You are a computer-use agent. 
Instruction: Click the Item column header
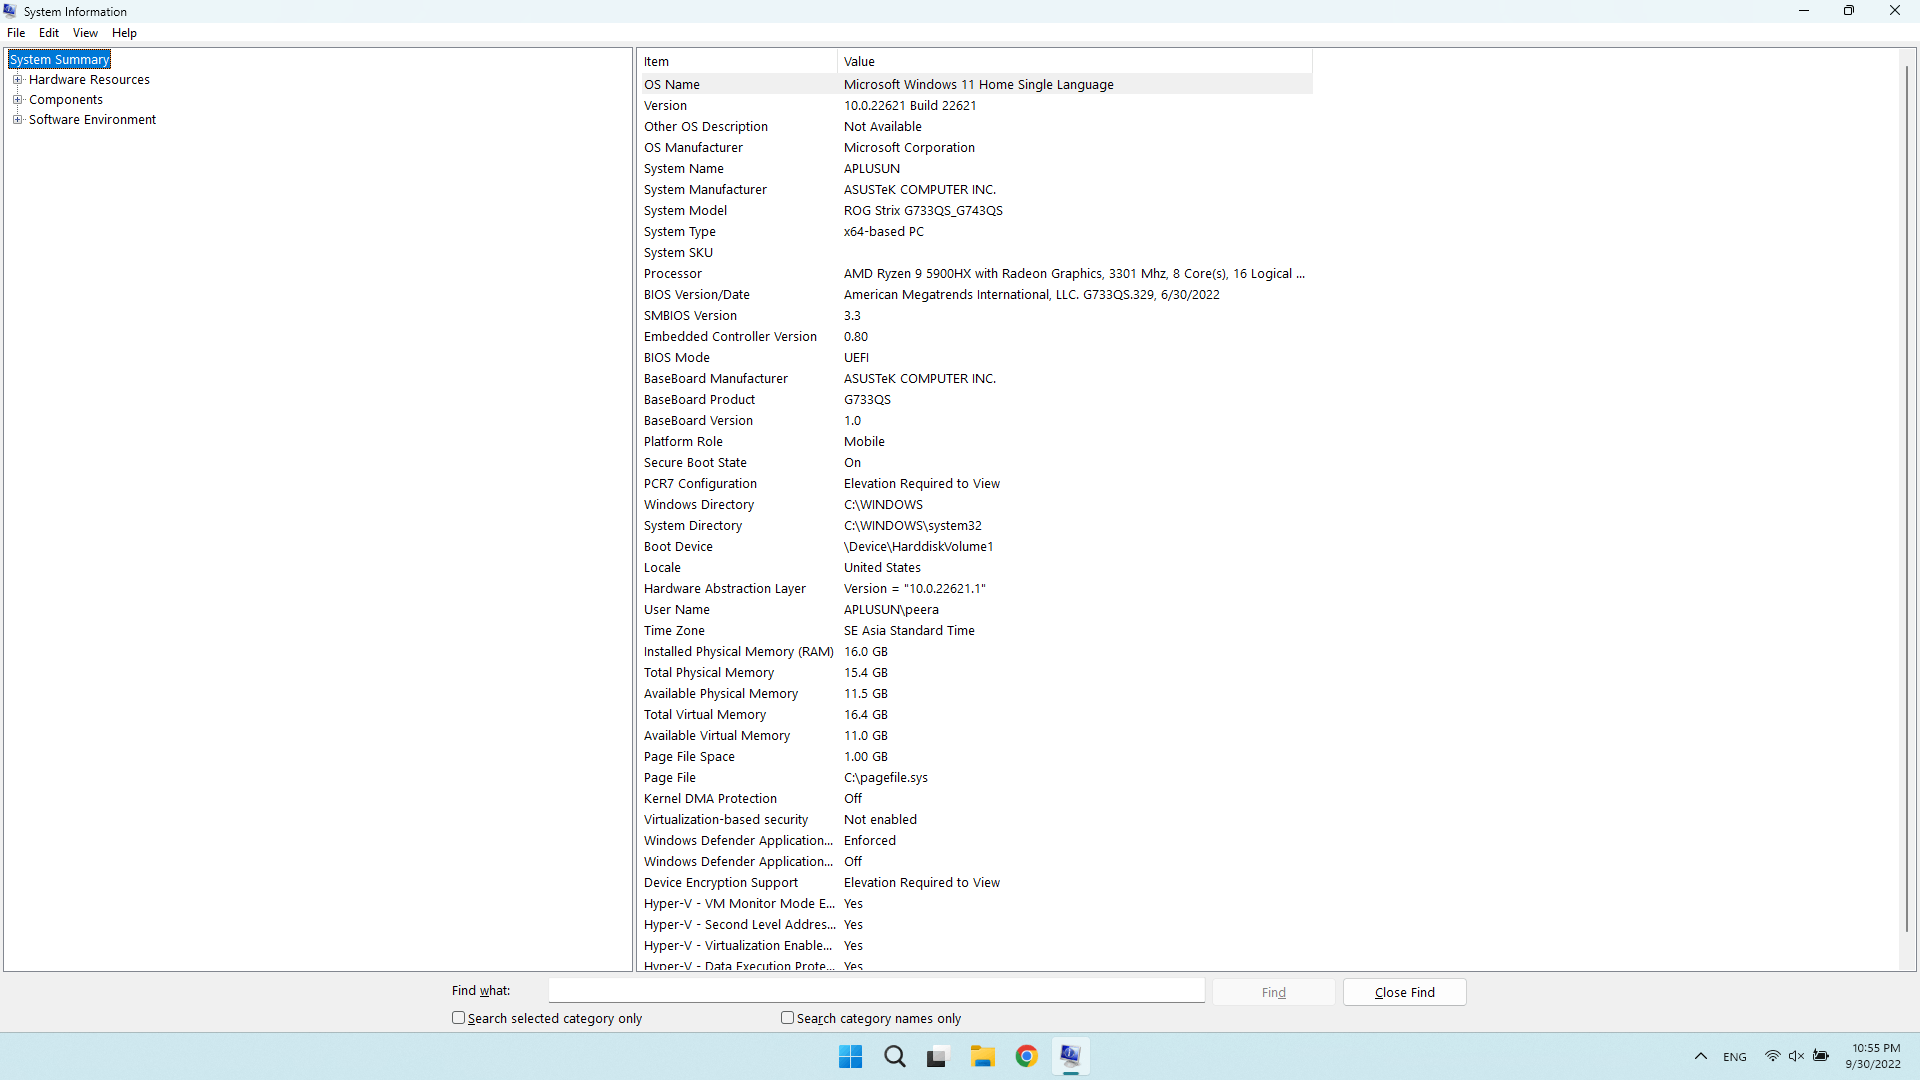(738, 62)
